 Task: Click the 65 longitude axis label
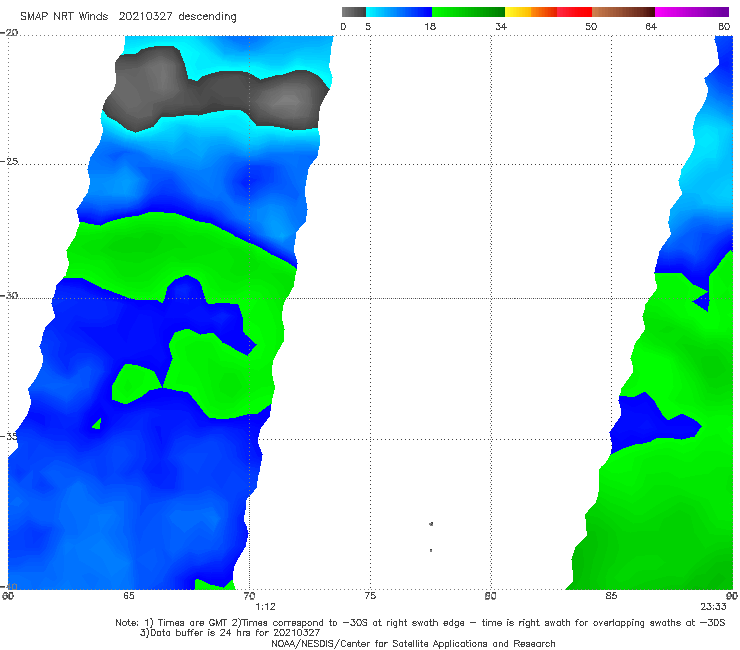tap(129, 596)
